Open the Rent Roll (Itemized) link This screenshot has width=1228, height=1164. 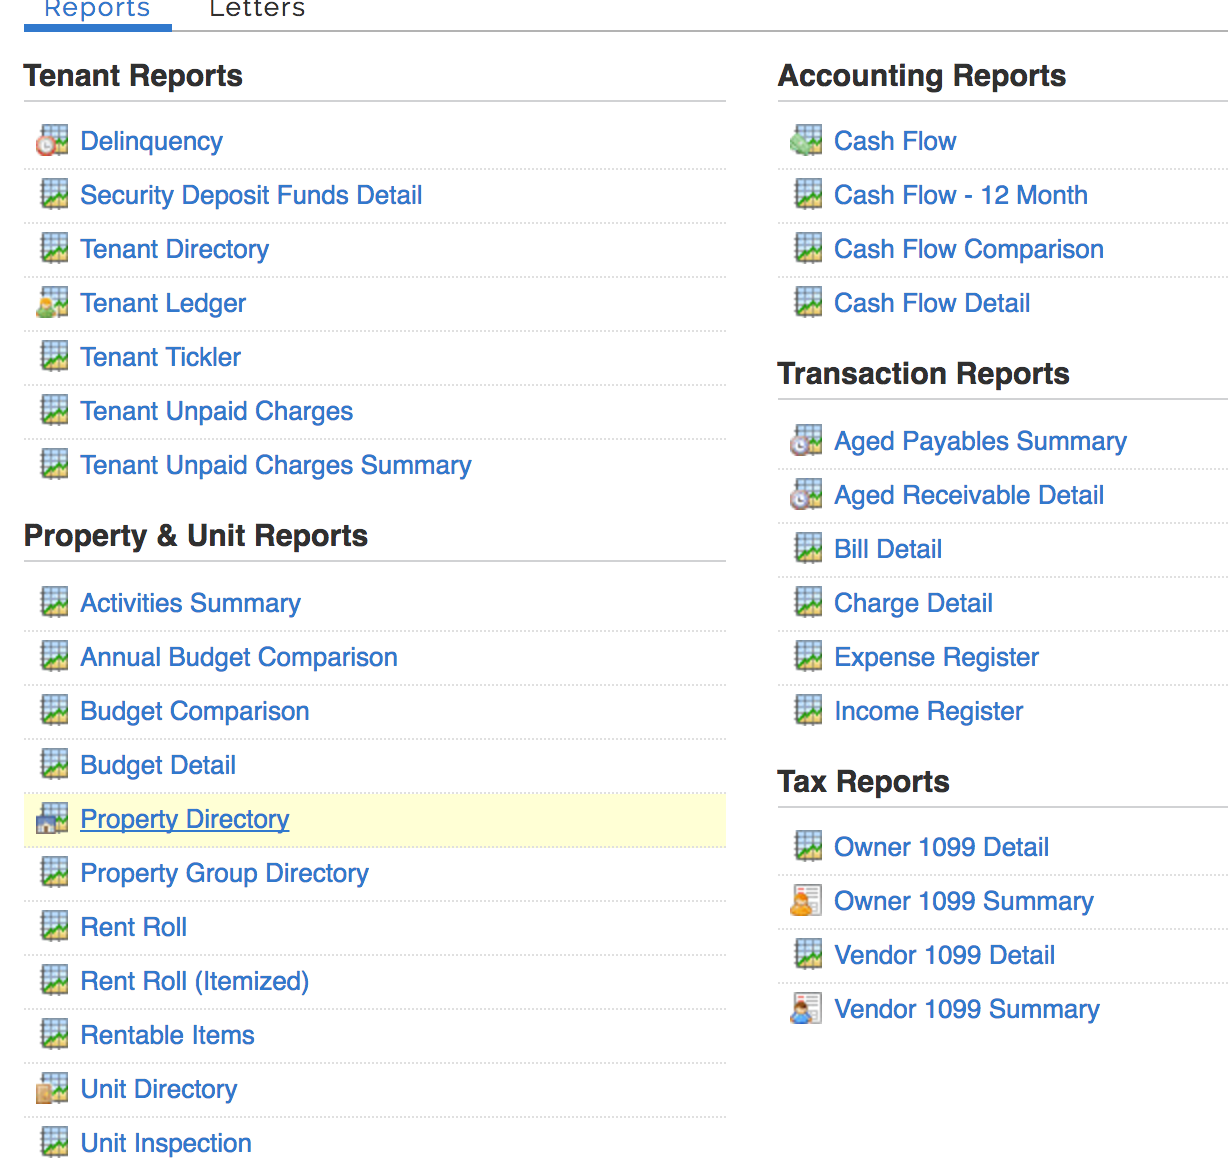click(194, 981)
